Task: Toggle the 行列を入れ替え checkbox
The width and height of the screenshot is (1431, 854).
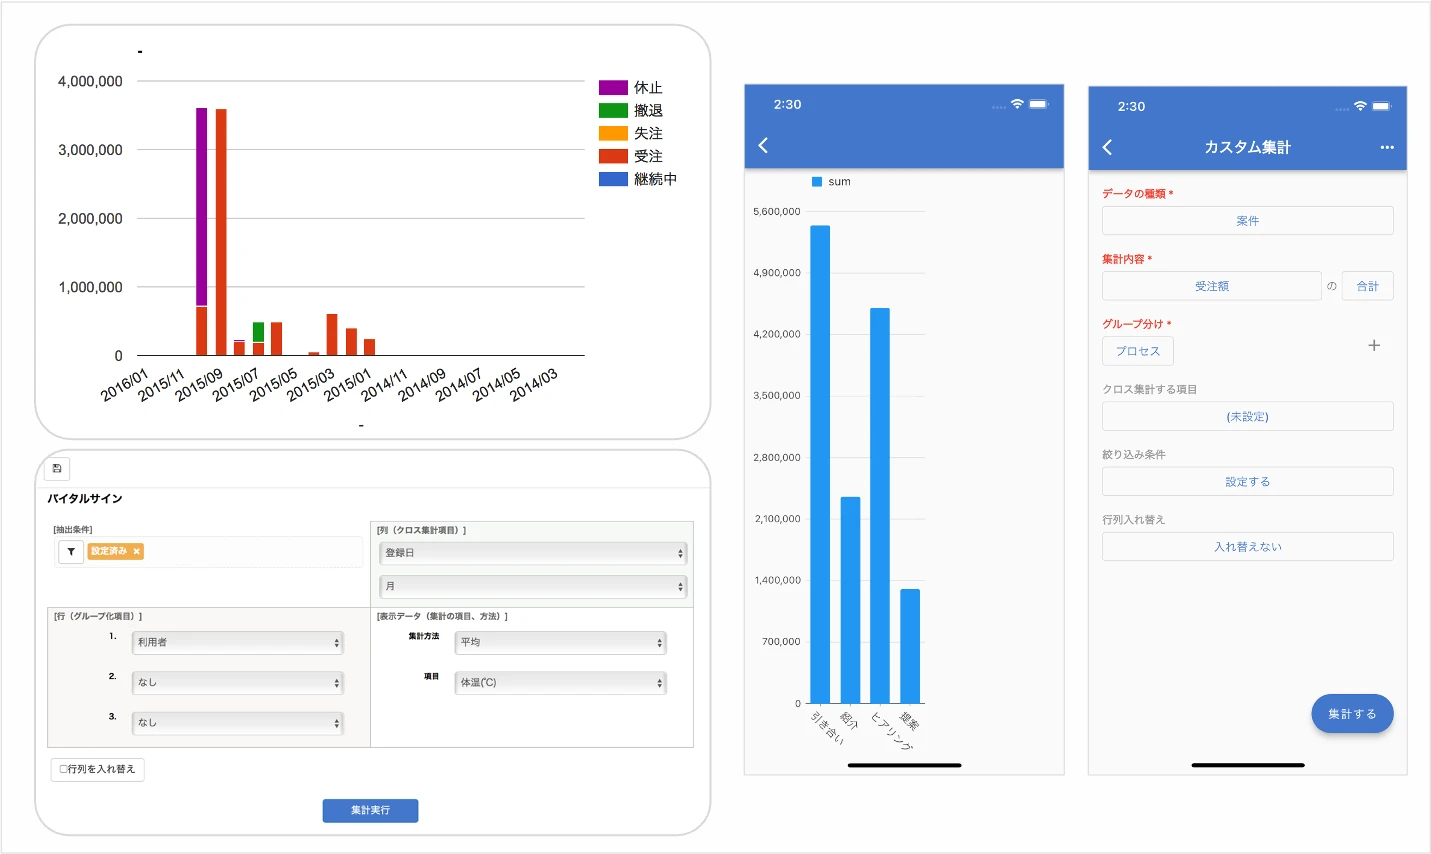Action: (64, 769)
